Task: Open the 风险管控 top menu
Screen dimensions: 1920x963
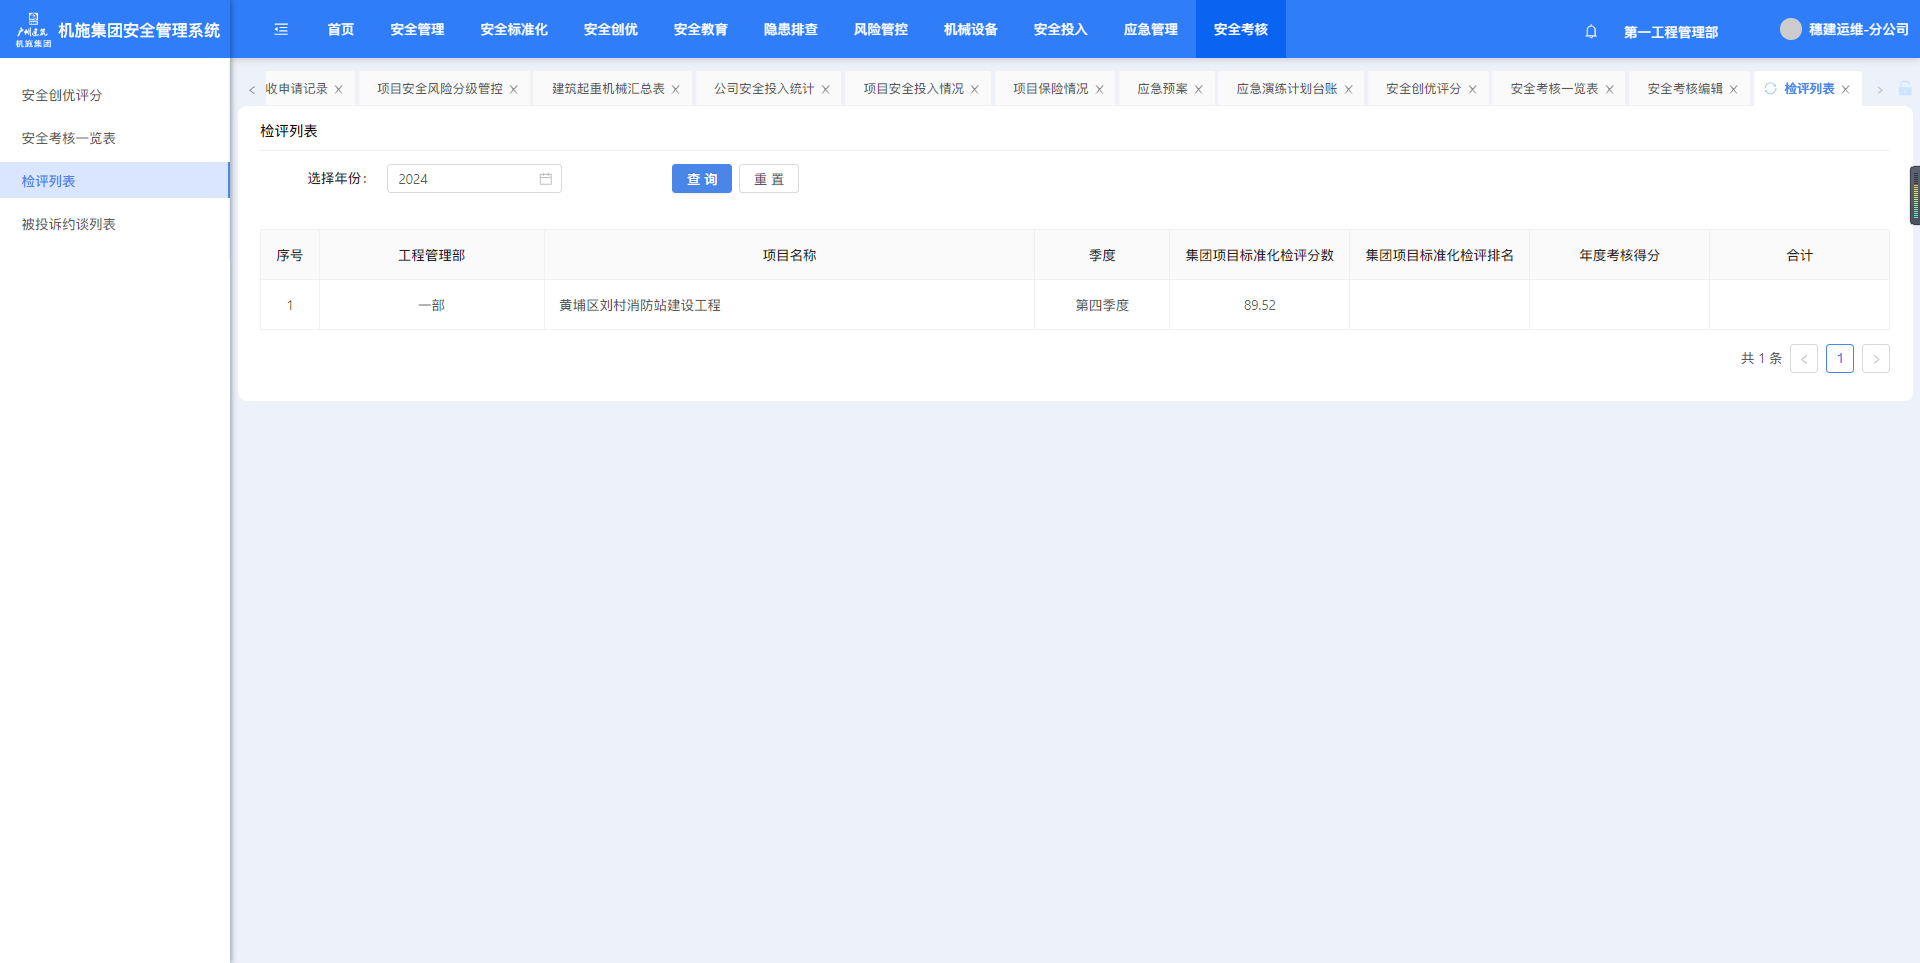Action: point(880,30)
